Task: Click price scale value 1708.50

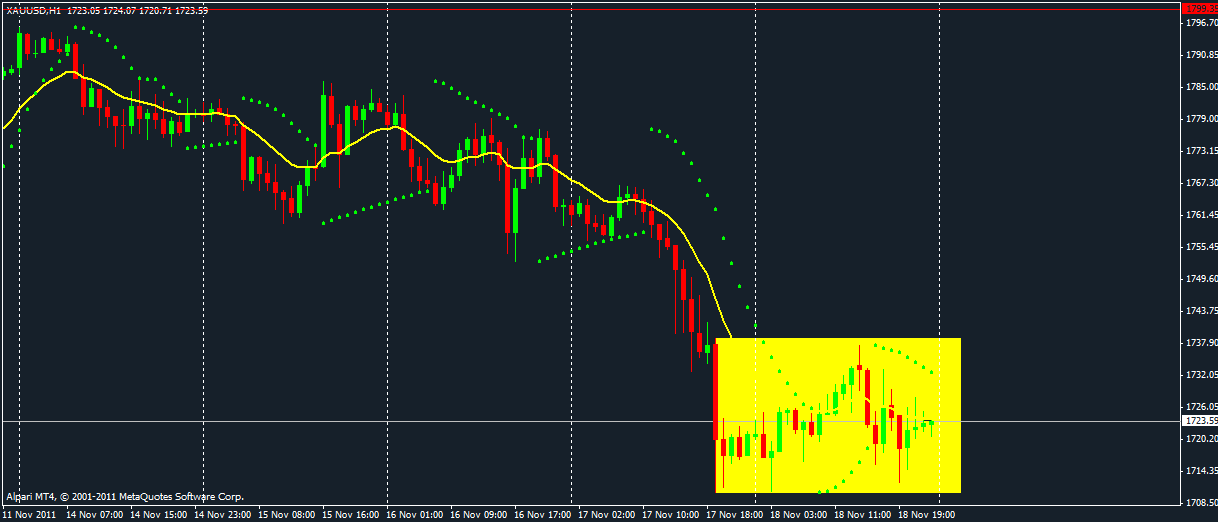Action: click(x=1200, y=502)
